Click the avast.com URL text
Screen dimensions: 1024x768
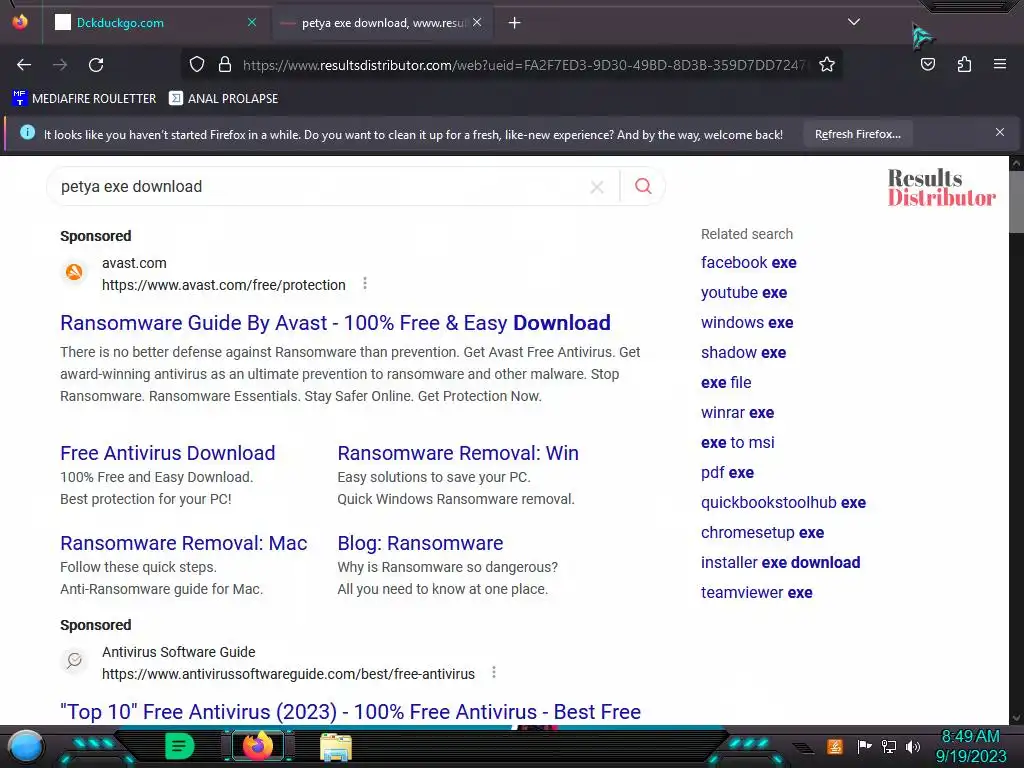[x=223, y=285]
